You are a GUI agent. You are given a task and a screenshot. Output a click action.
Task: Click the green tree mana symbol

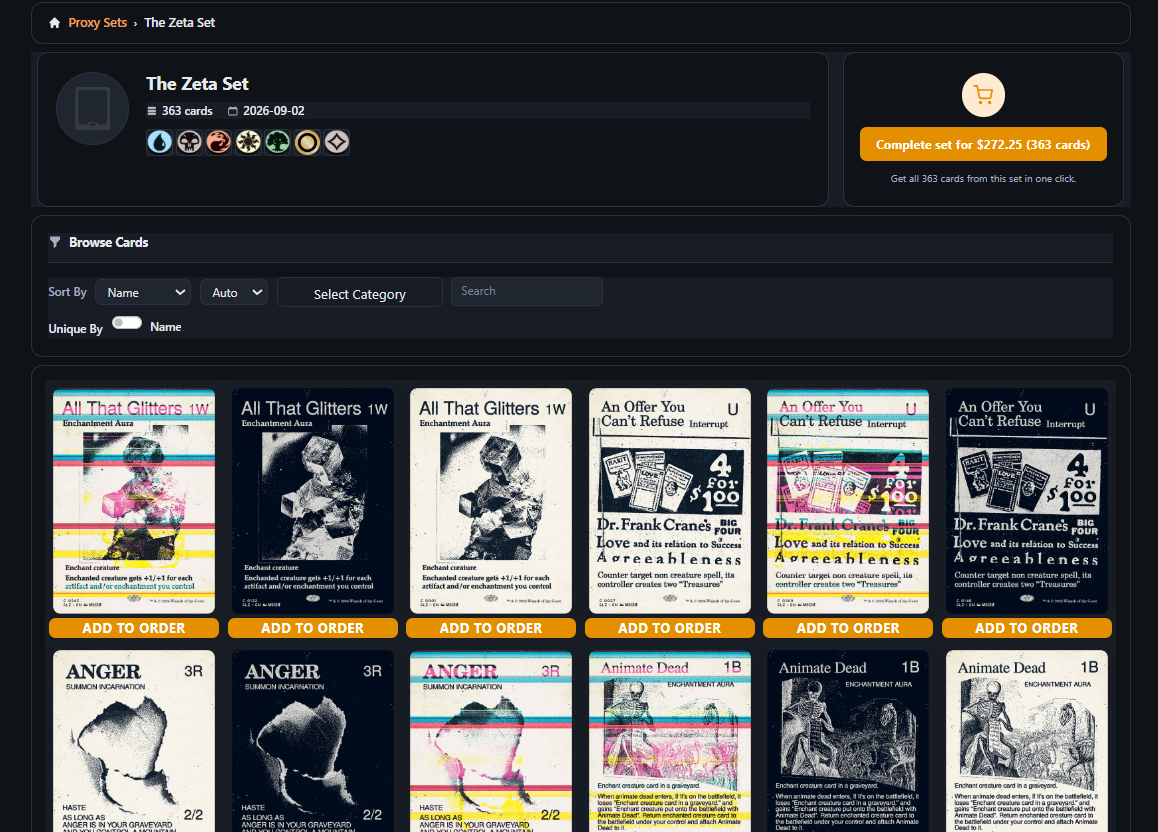(278, 142)
